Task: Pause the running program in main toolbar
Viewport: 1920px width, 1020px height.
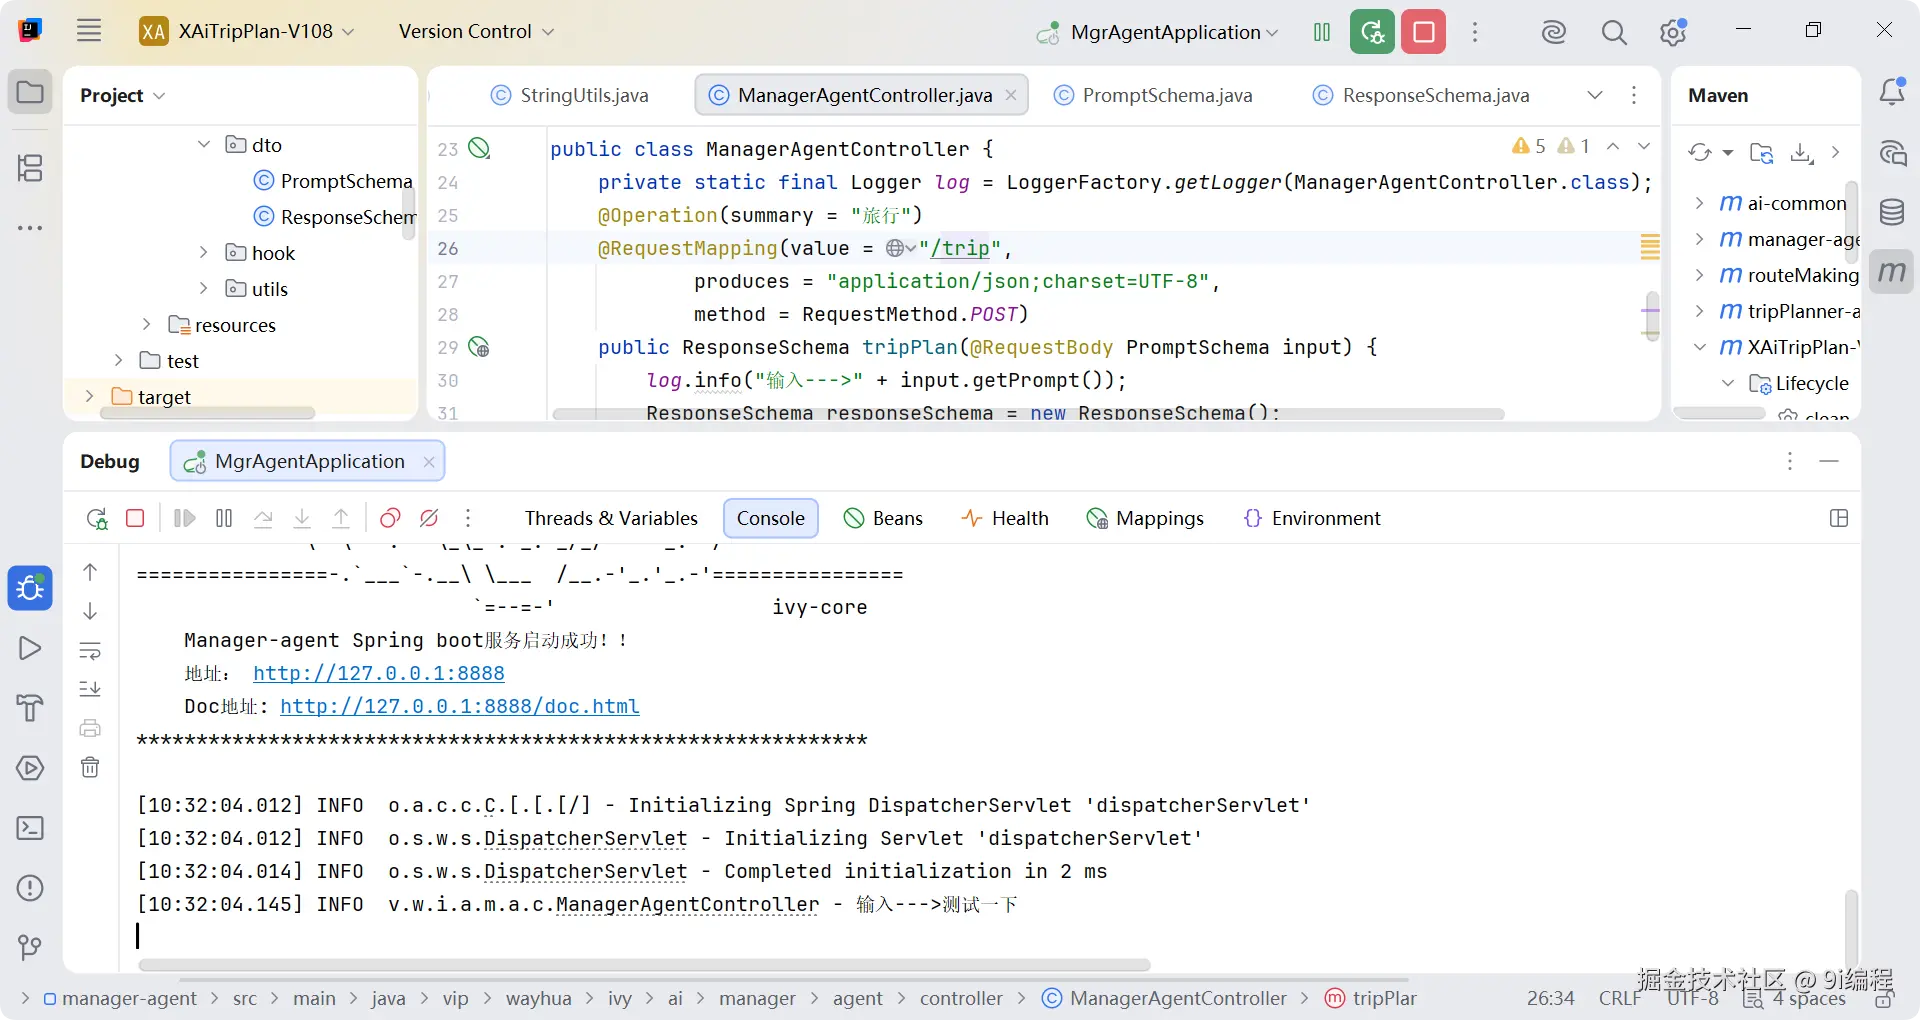Action: (1322, 32)
